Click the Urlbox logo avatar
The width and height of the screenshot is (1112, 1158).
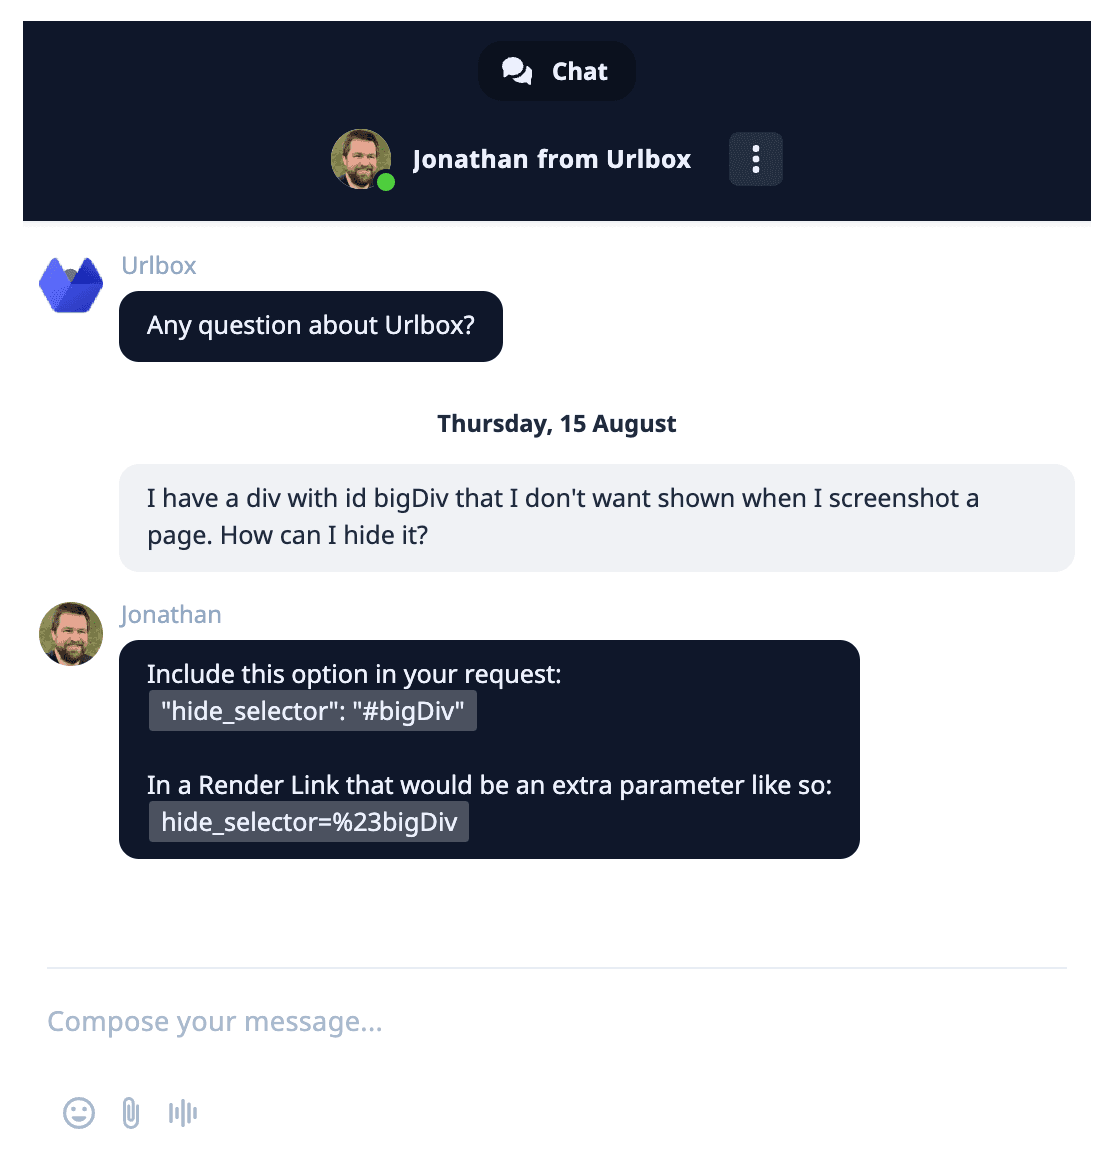point(70,284)
